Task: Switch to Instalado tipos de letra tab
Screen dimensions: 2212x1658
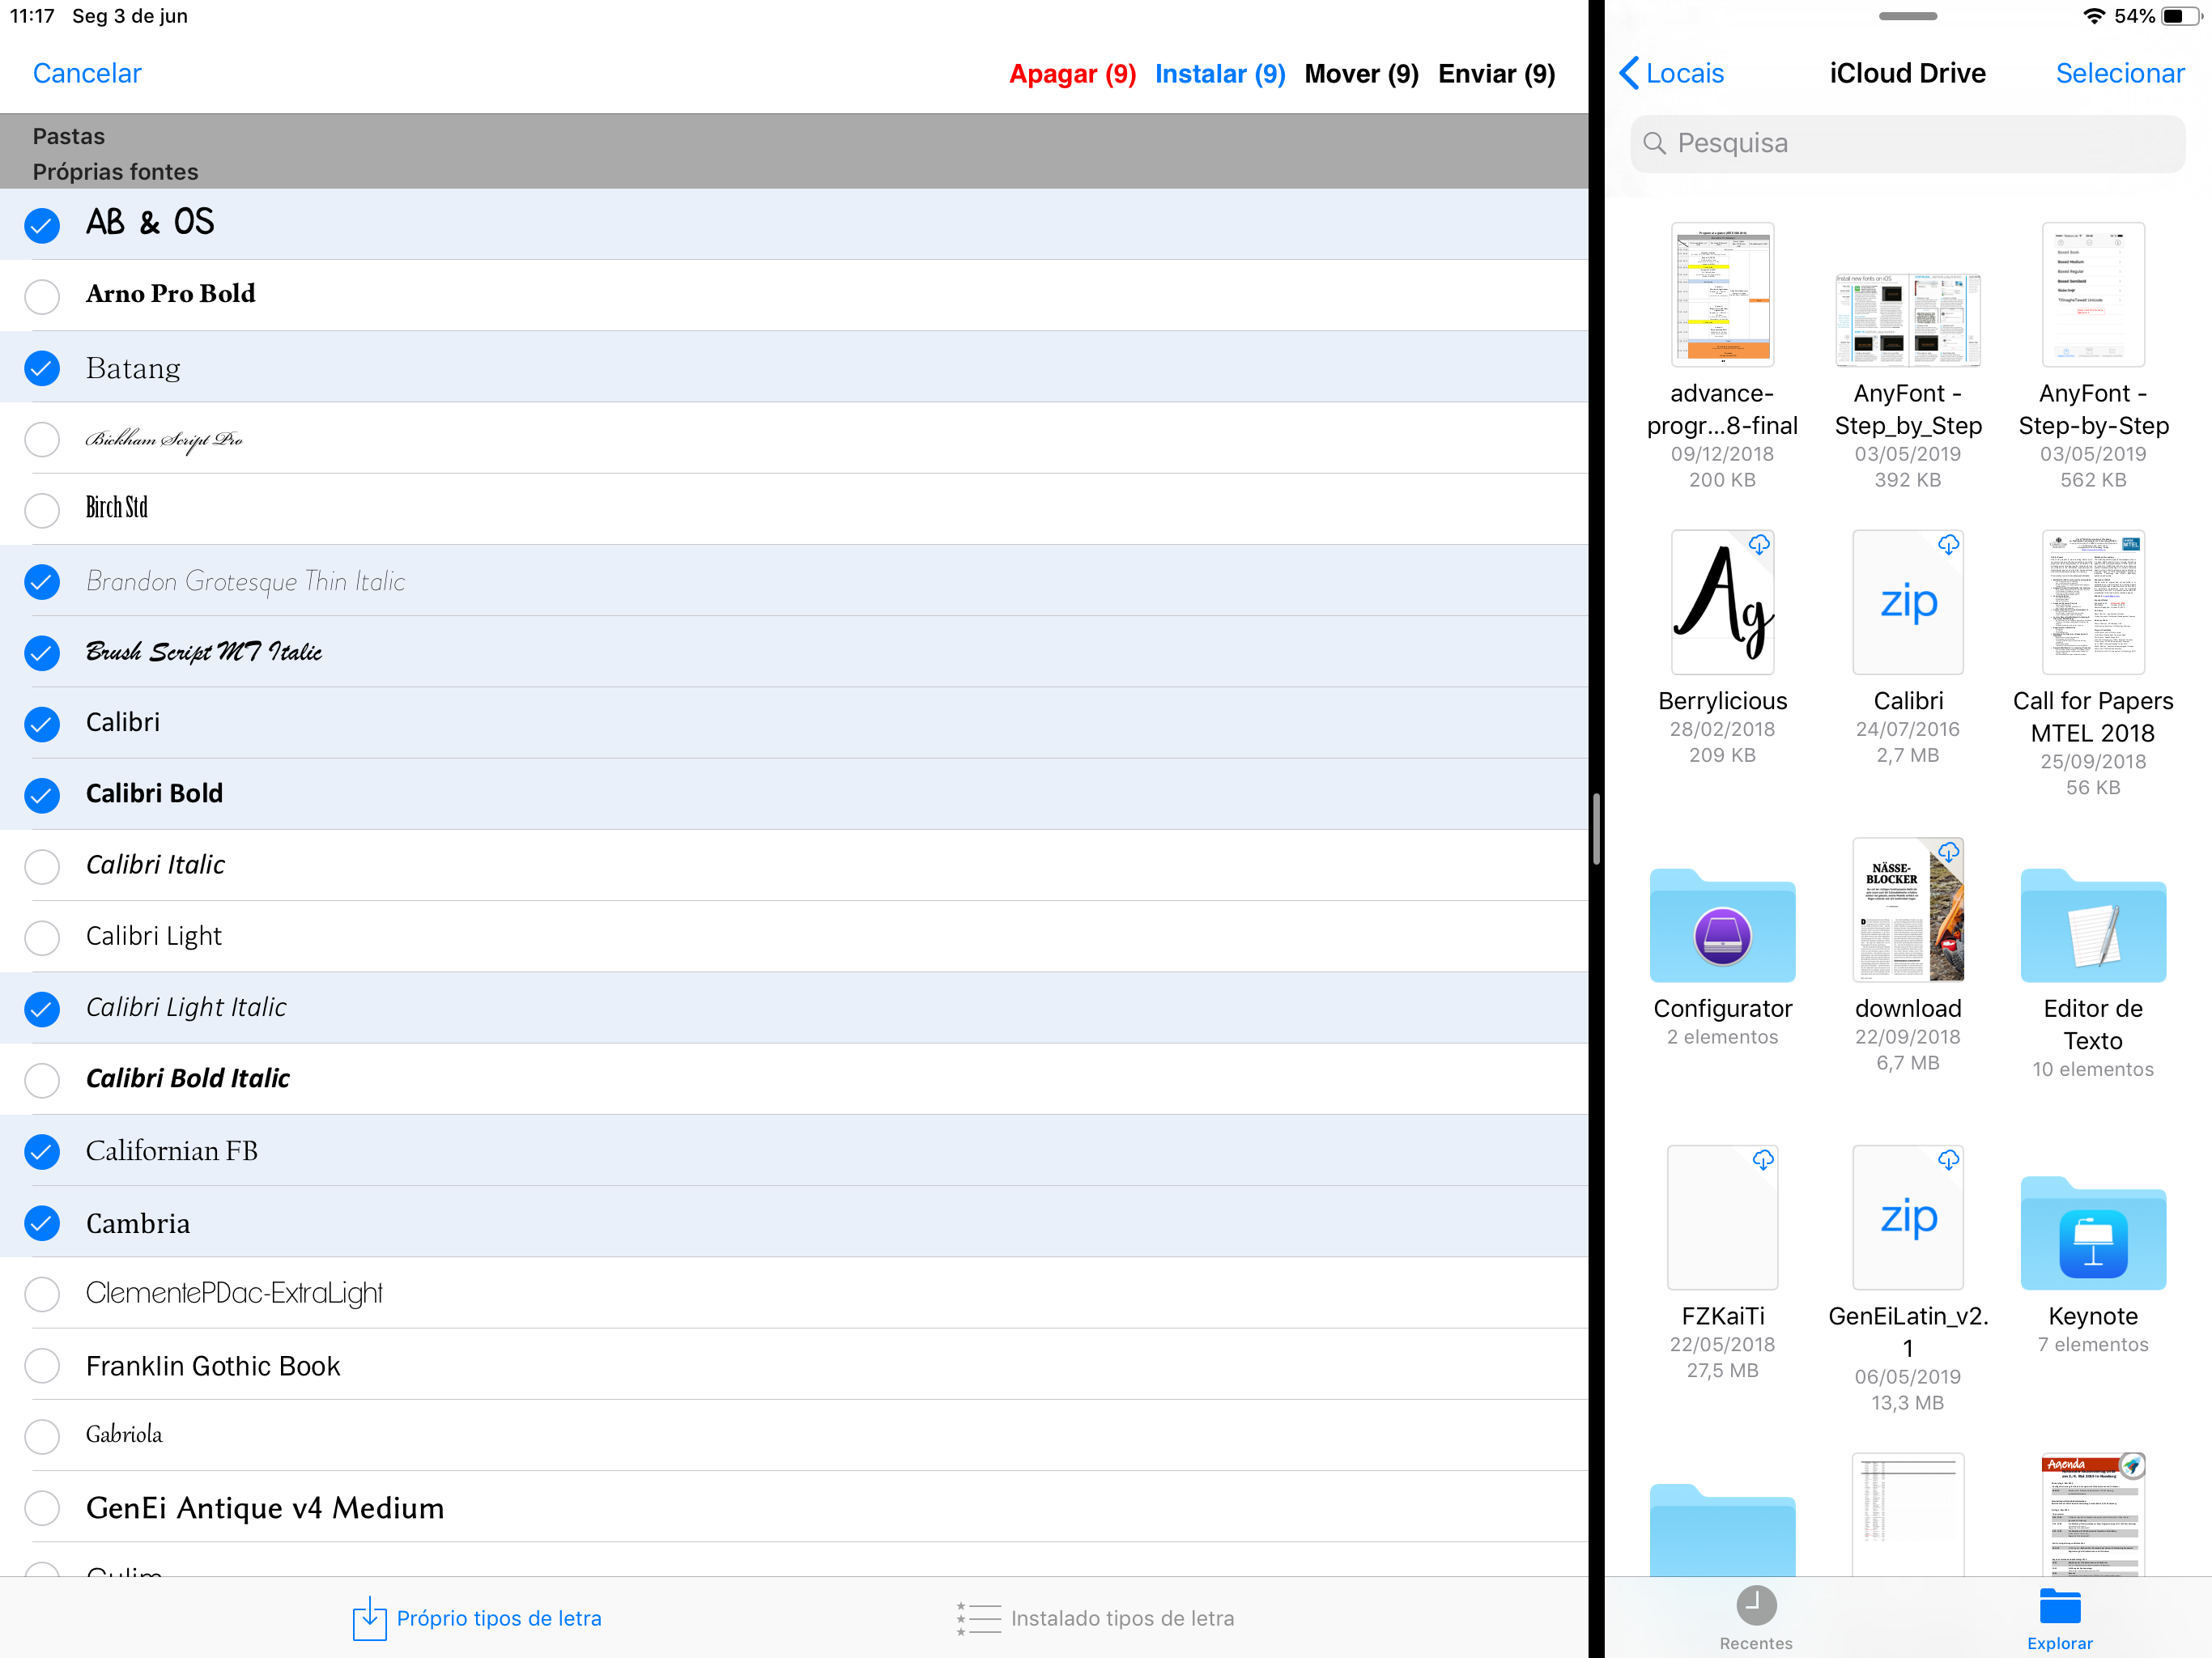Action: pos(1096,1618)
